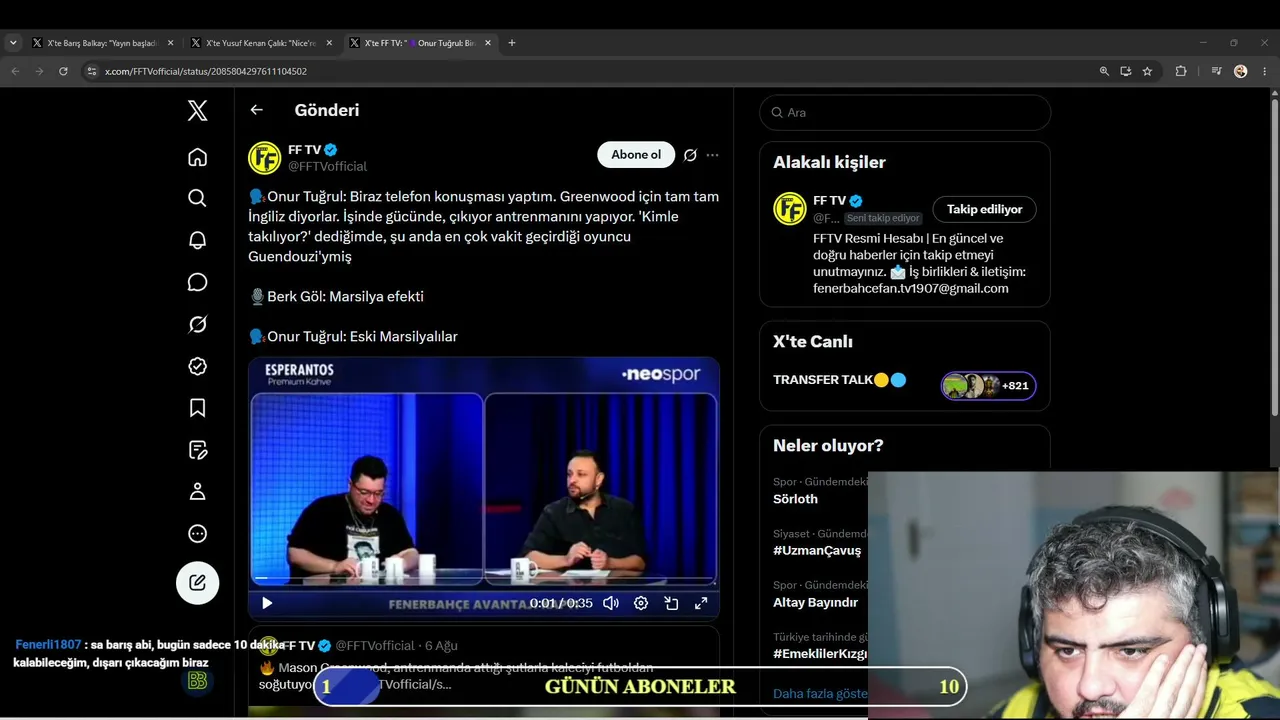
Task: Close the FF TV tab
Action: [488, 43]
